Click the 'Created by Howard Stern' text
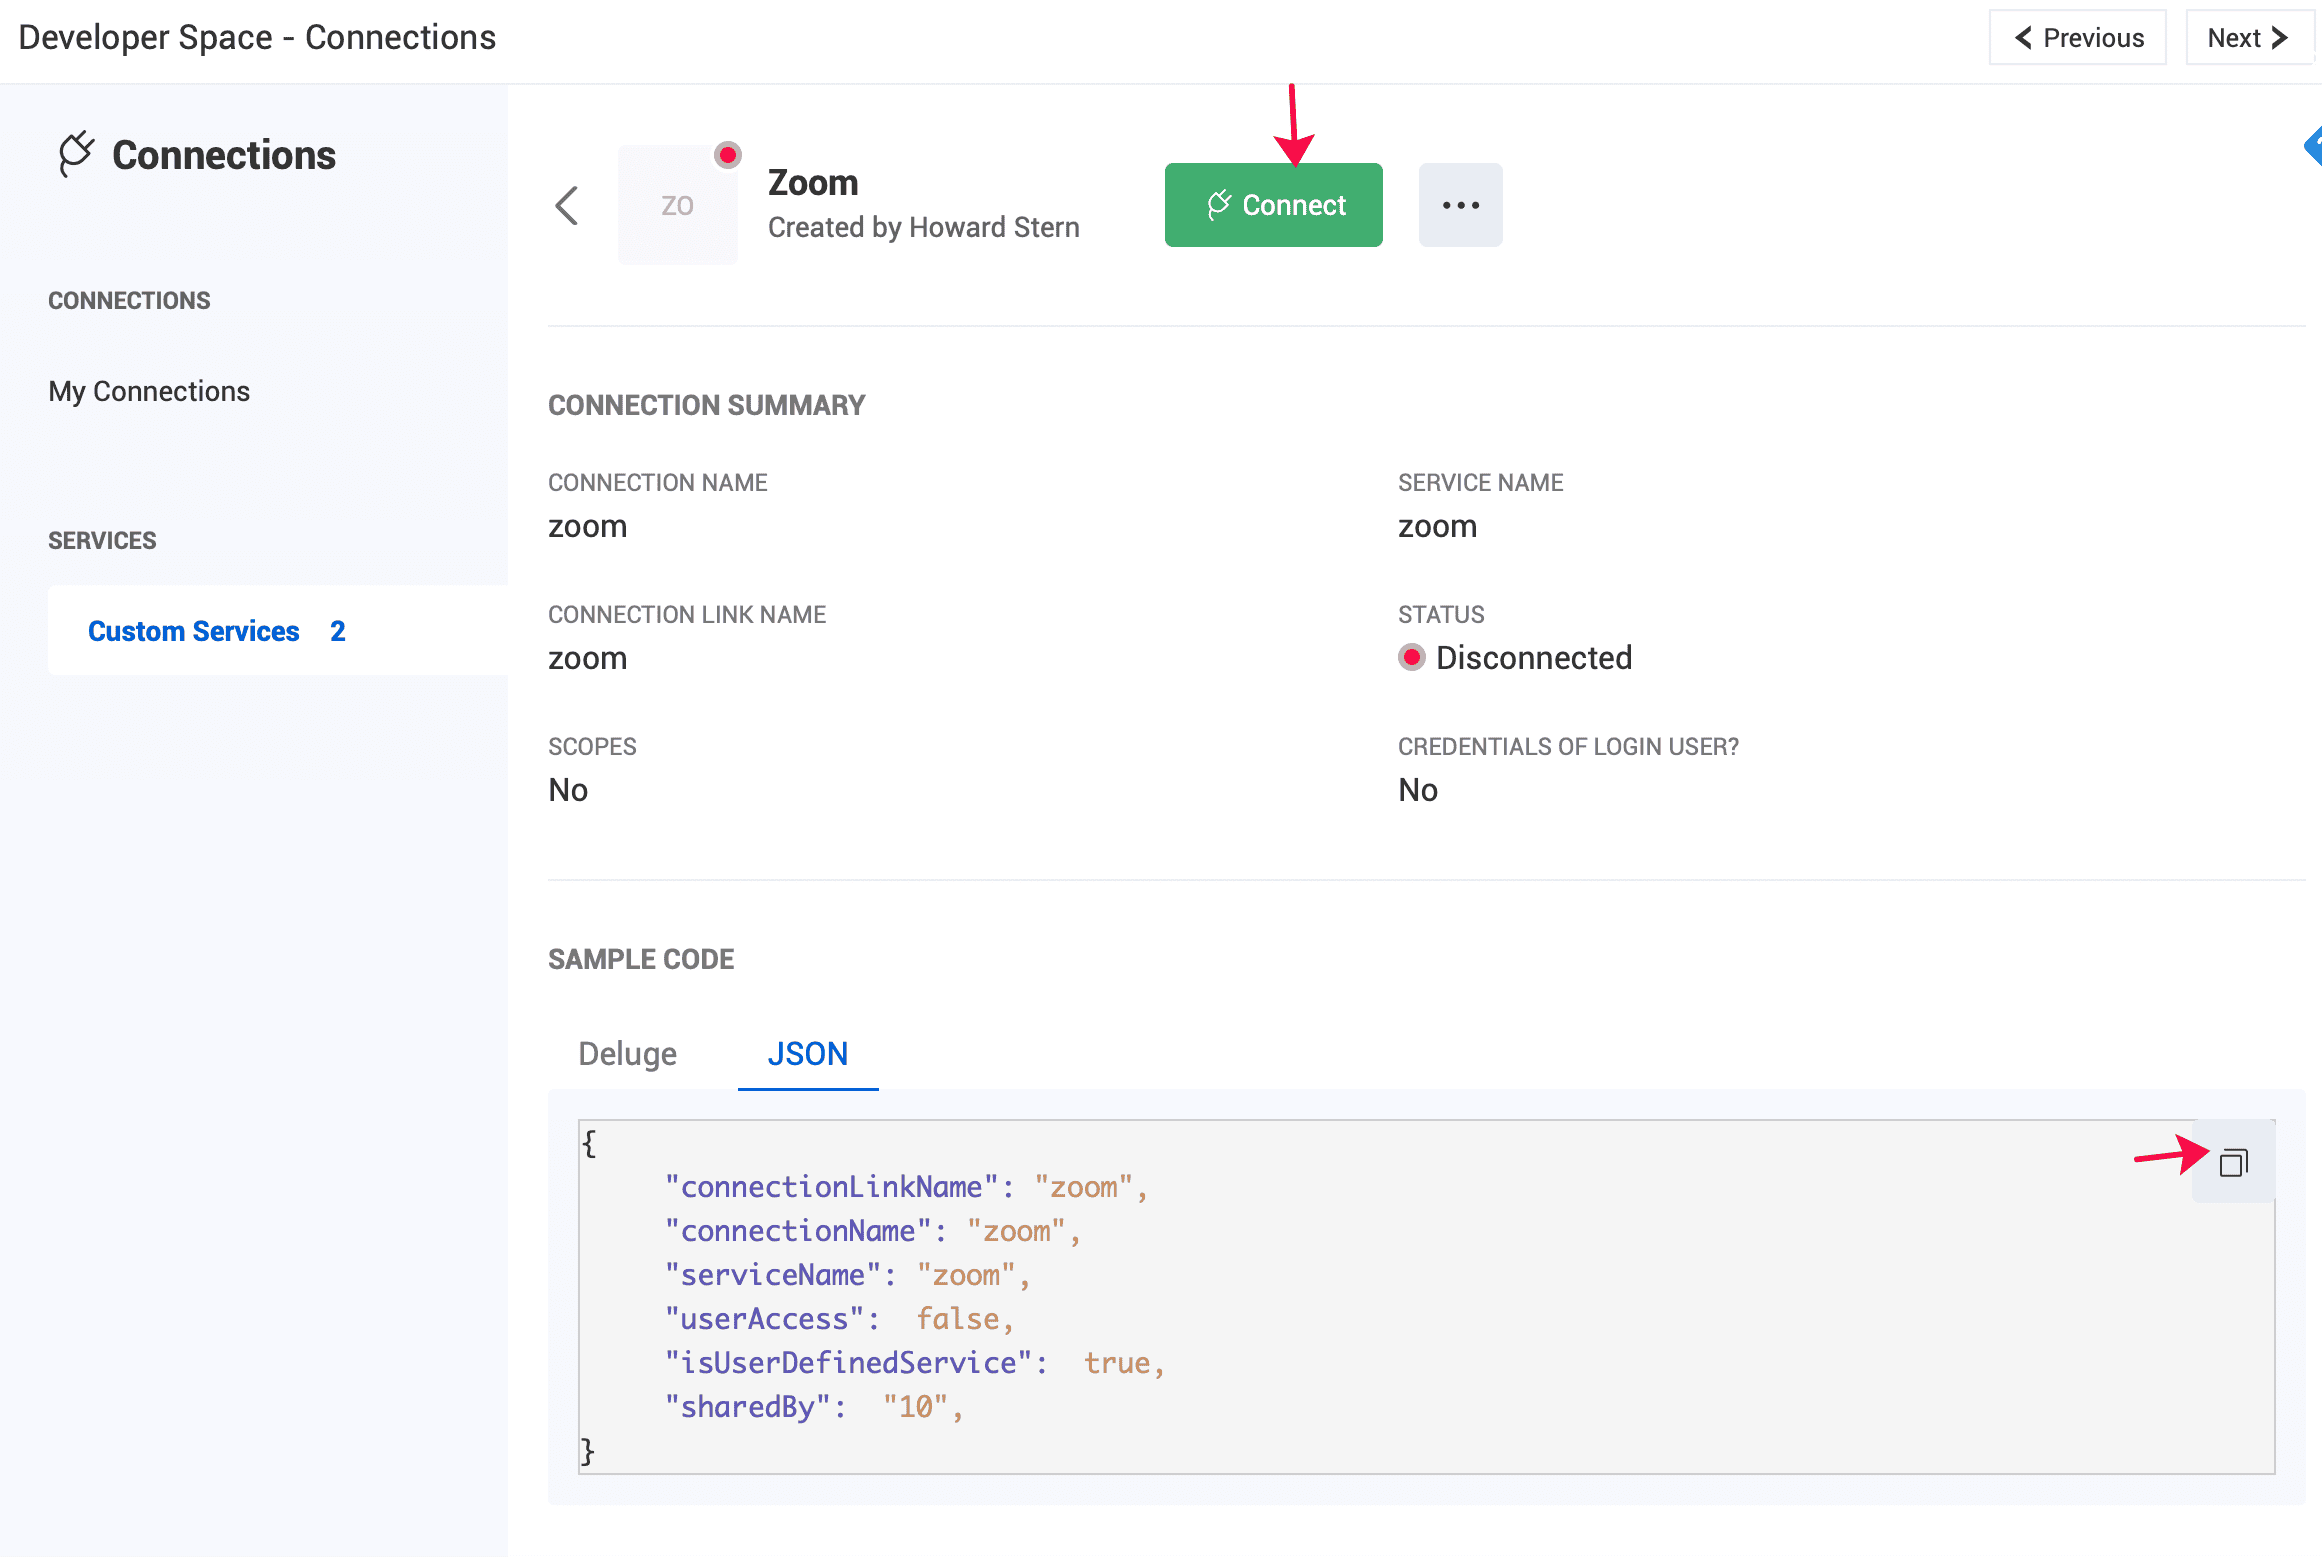Viewport: 2322px width, 1557px height. point(924,228)
